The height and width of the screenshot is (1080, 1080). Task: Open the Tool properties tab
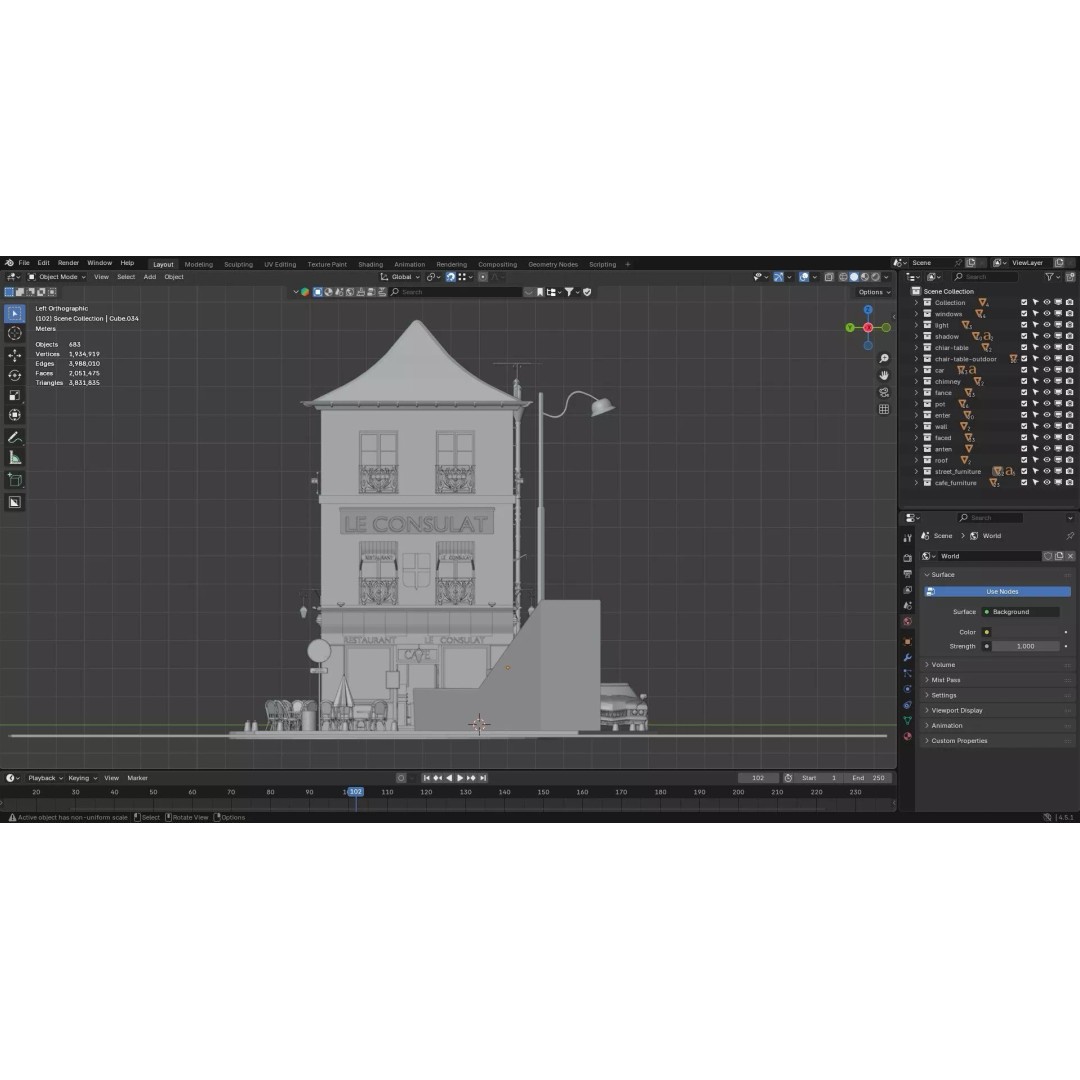(908, 537)
